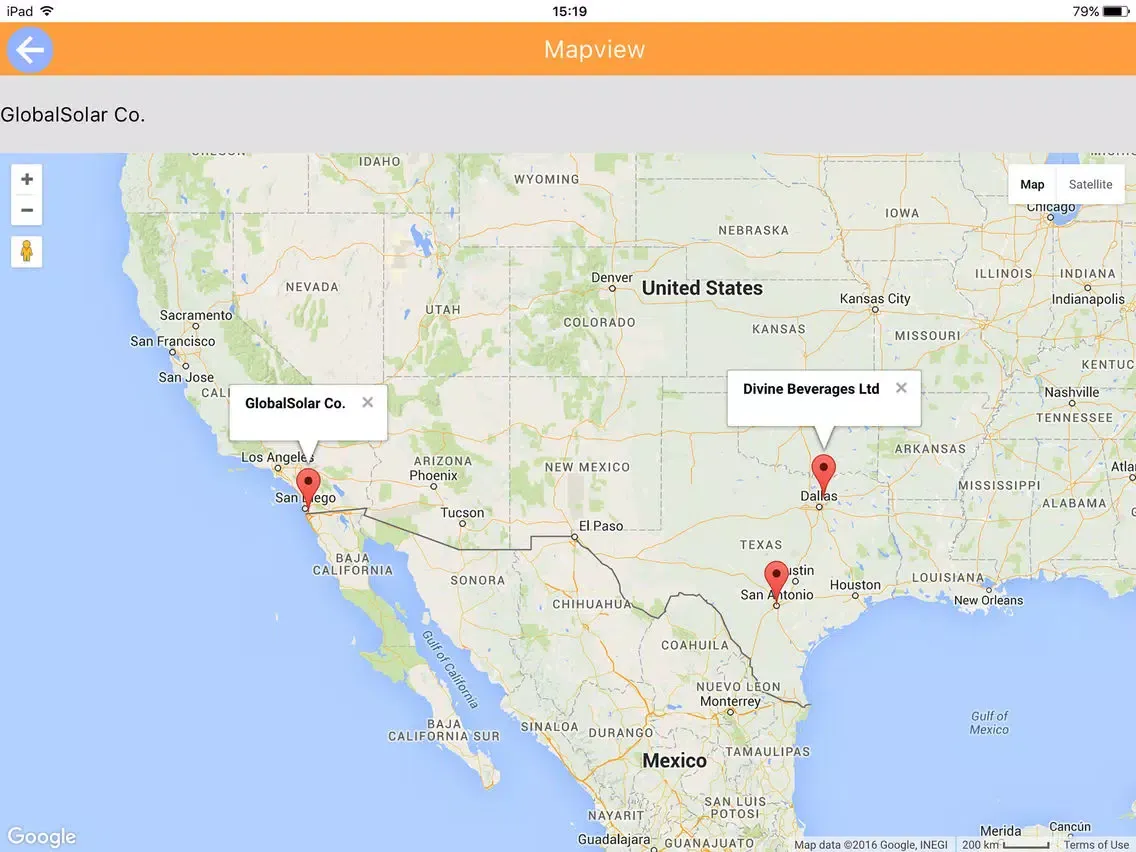Tap the Mapview title text
The height and width of the screenshot is (852, 1136).
[594, 49]
